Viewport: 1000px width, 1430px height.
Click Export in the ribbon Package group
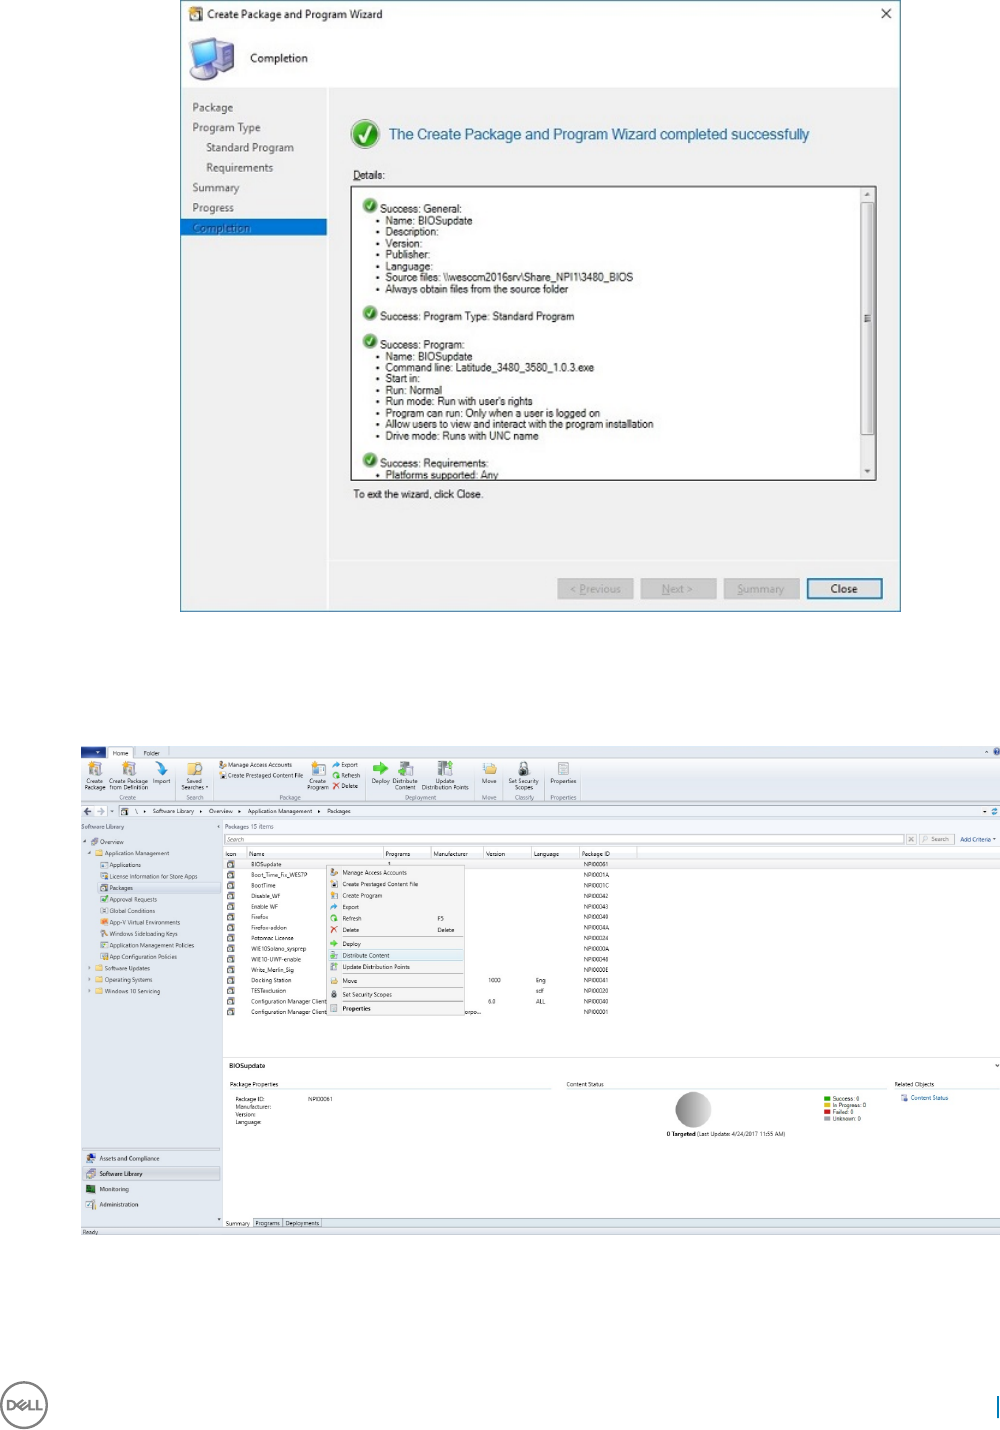[345, 765]
